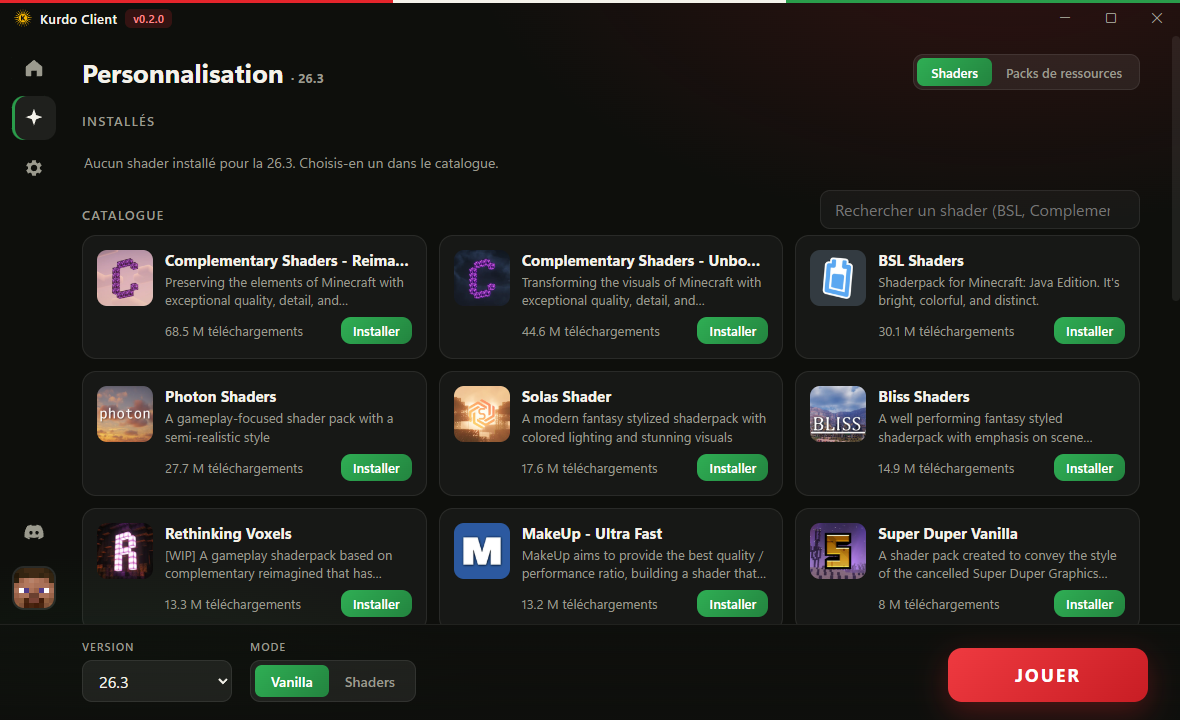Click the v0.2.0 version badge
The image size is (1180, 720).
[x=148, y=19]
